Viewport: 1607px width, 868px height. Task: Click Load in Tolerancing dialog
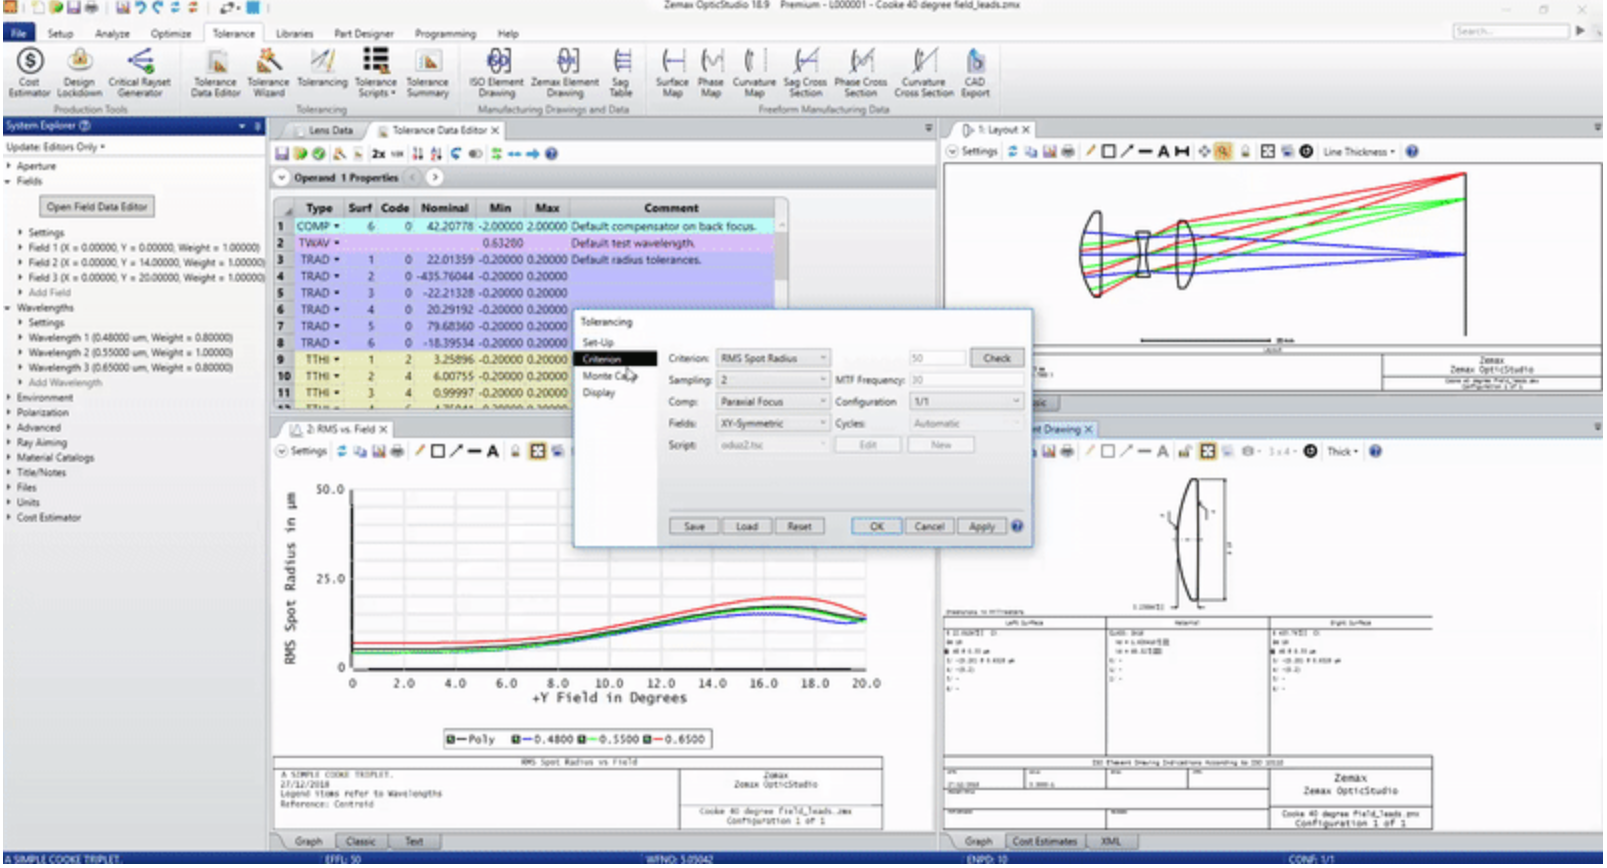point(747,526)
